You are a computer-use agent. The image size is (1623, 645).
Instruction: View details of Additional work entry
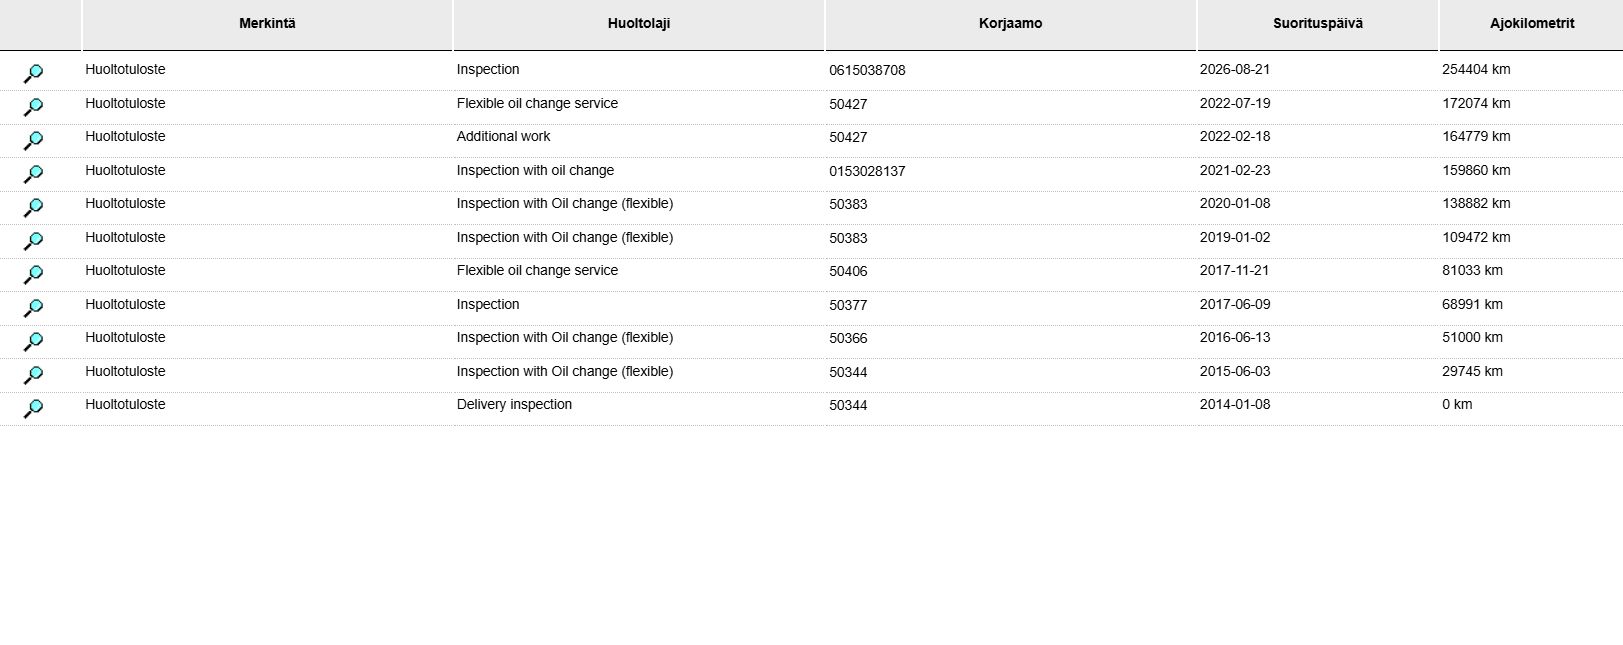(33, 141)
